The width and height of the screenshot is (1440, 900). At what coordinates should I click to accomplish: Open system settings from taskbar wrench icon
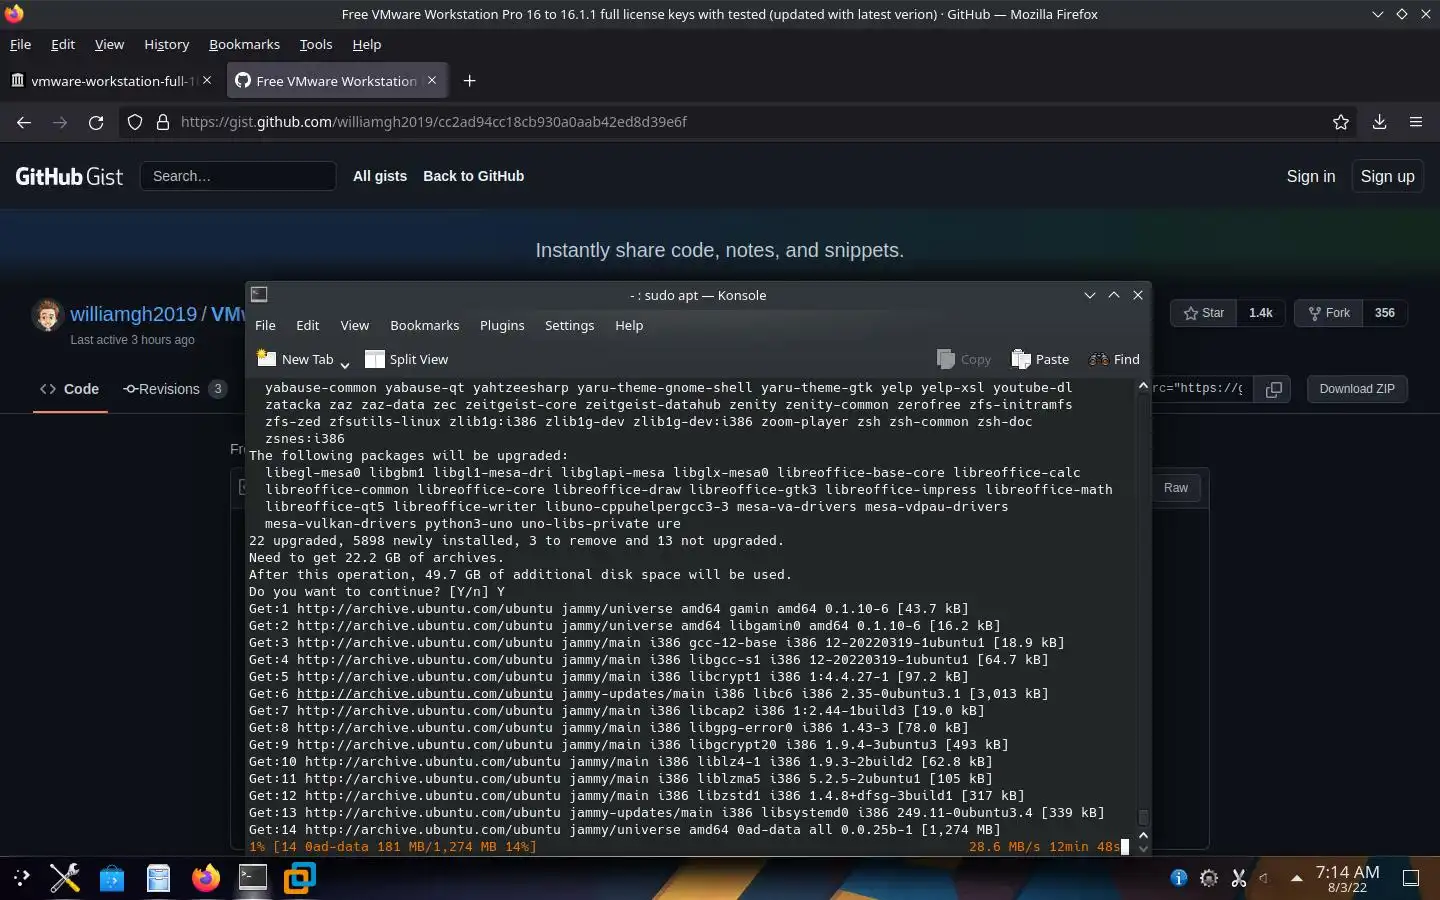coord(65,878)
